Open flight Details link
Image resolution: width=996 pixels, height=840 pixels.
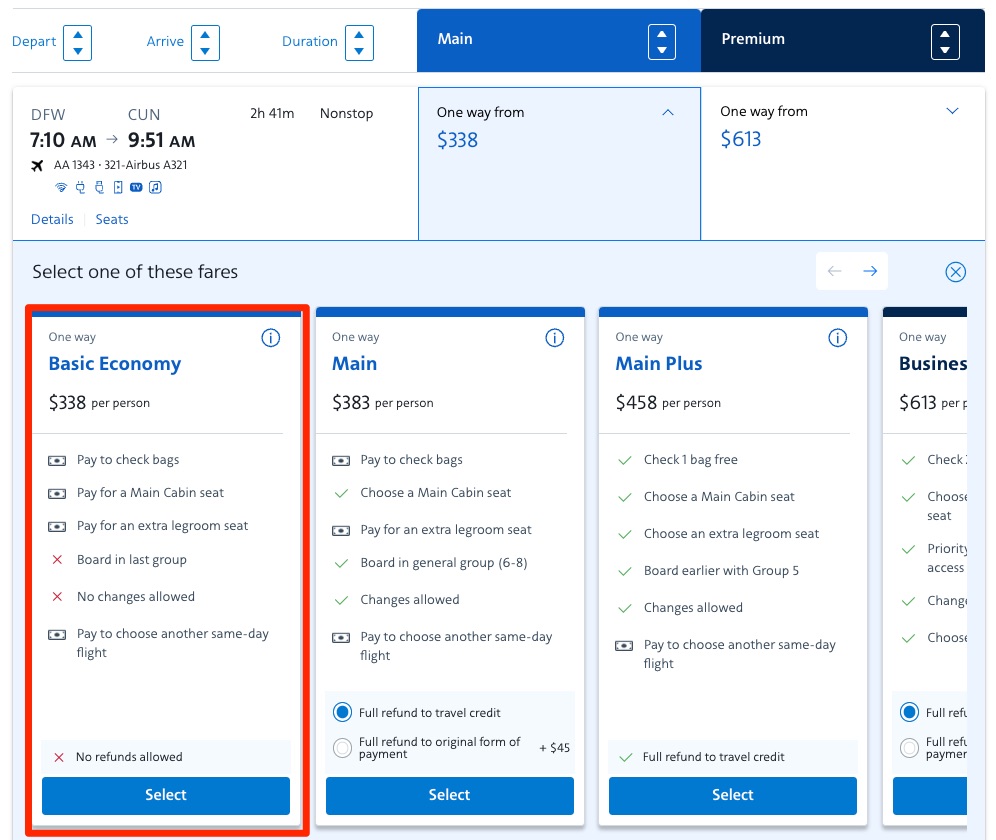coord(52,219)
